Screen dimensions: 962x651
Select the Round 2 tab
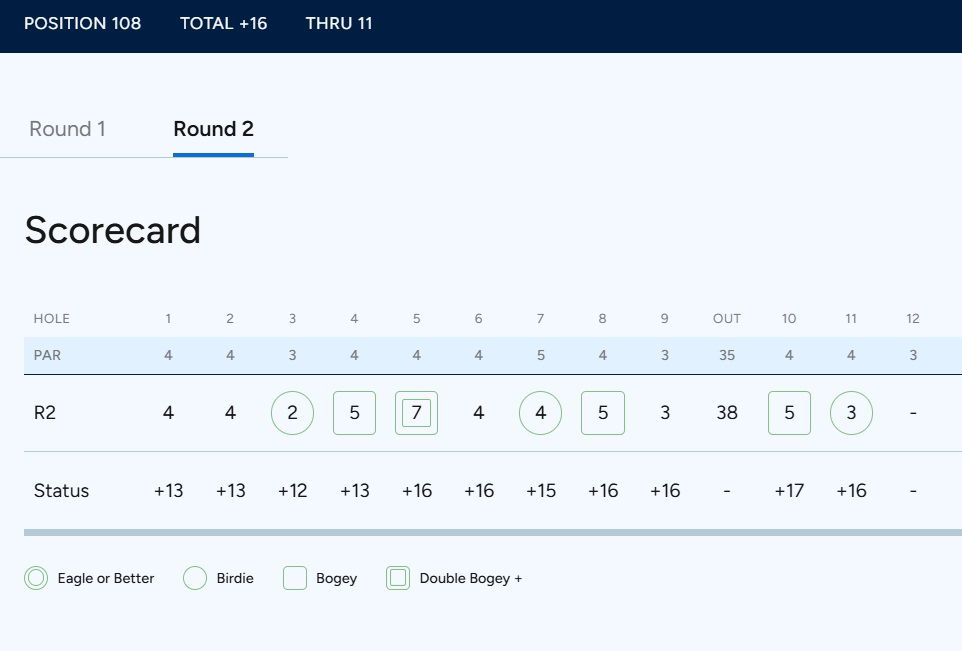[213, 129]
